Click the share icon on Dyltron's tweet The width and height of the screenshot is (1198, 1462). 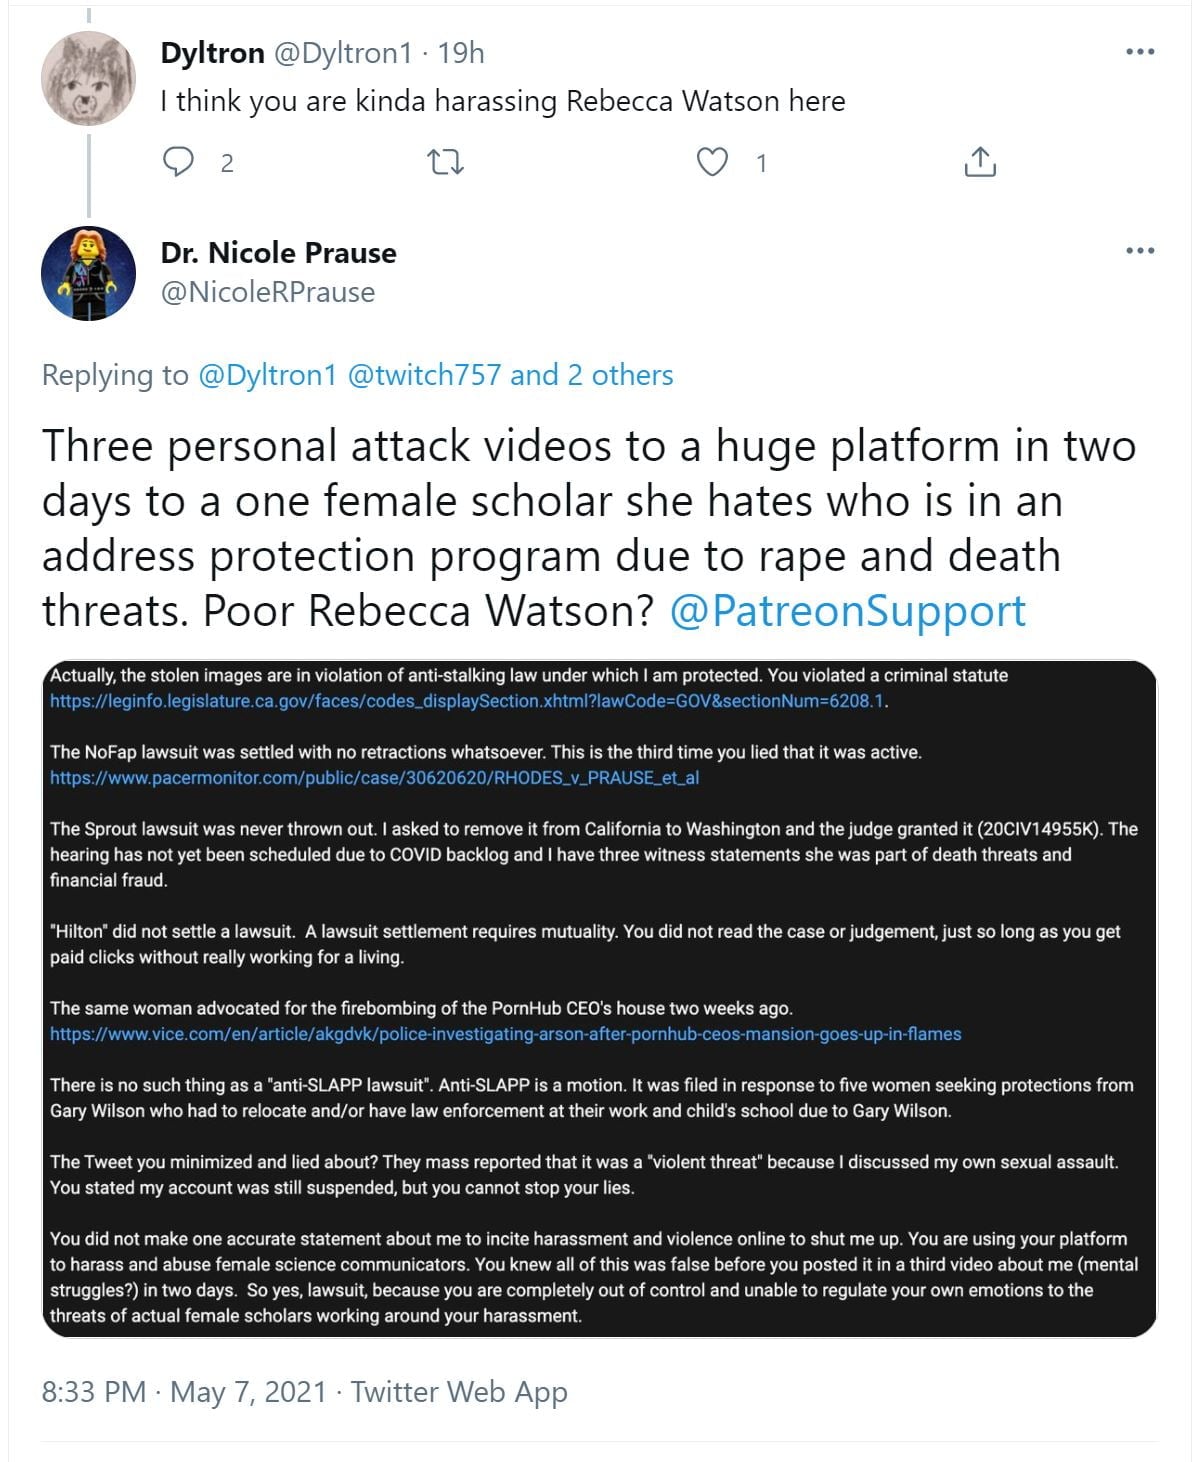(x=980, y=162)
